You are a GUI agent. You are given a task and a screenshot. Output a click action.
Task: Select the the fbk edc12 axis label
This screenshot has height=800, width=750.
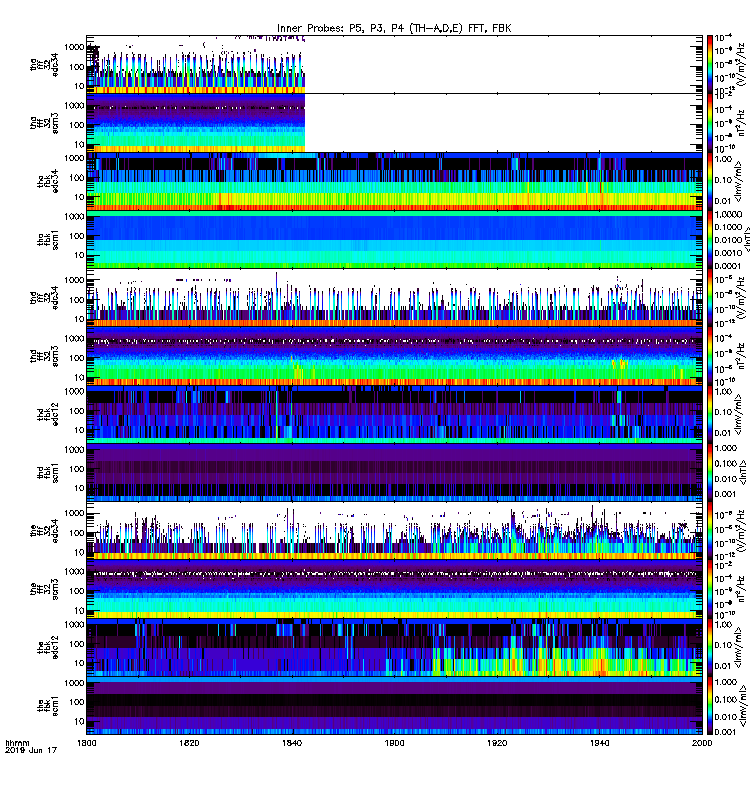(x=47, y=647)
